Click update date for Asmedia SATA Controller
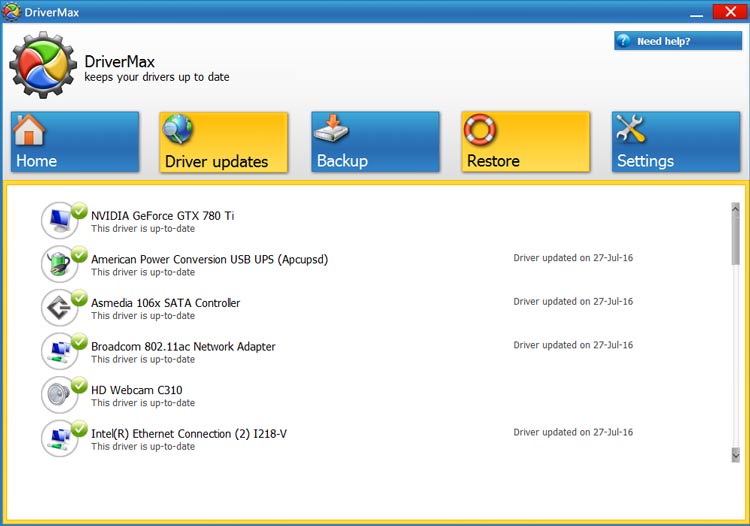This screenshot has width=750, height=526. [x=573, y=302]
